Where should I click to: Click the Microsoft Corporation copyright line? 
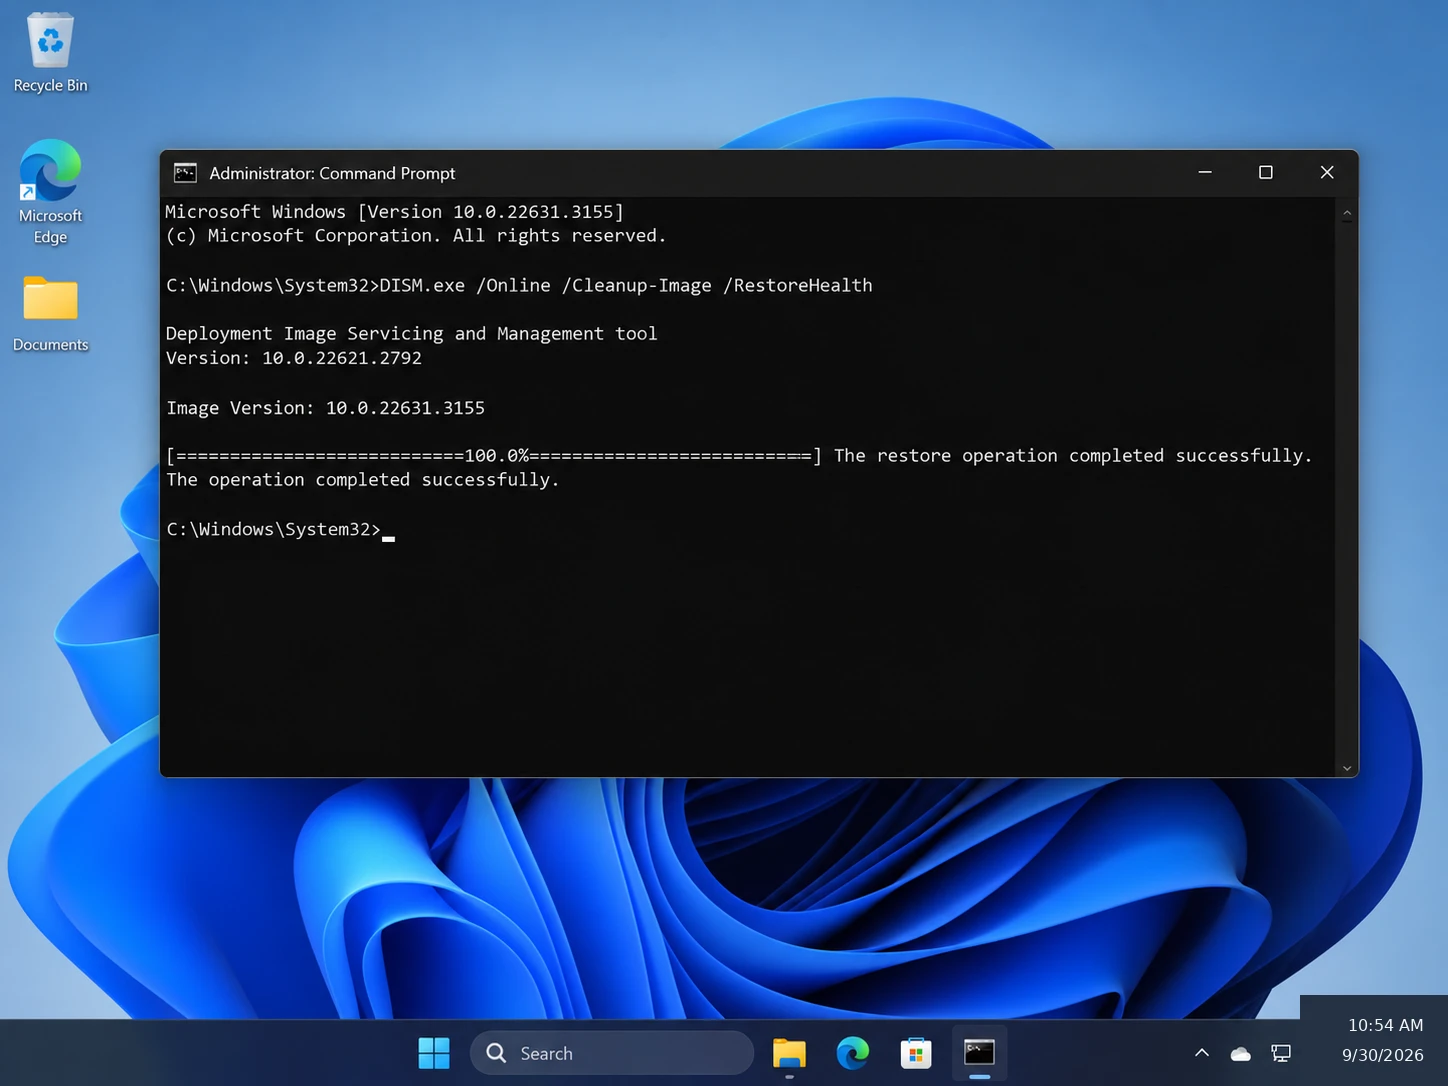(x=415, y=236)
